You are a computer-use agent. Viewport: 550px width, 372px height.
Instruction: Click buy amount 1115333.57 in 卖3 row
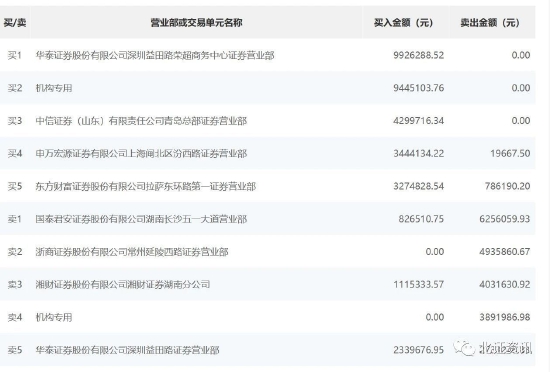point(418,284)
